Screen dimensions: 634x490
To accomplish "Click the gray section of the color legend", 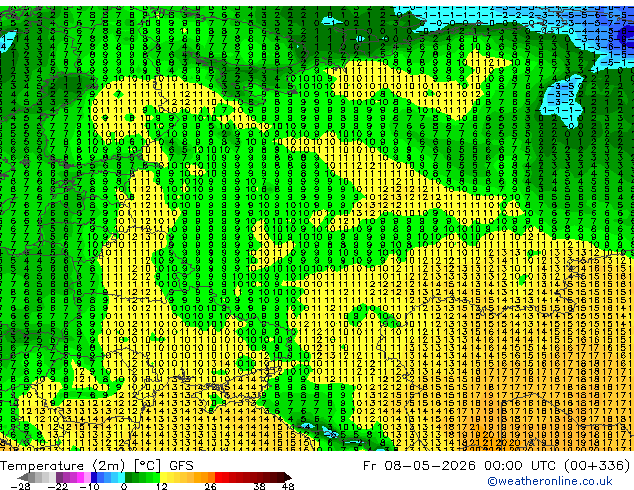I will click(36, 477).
